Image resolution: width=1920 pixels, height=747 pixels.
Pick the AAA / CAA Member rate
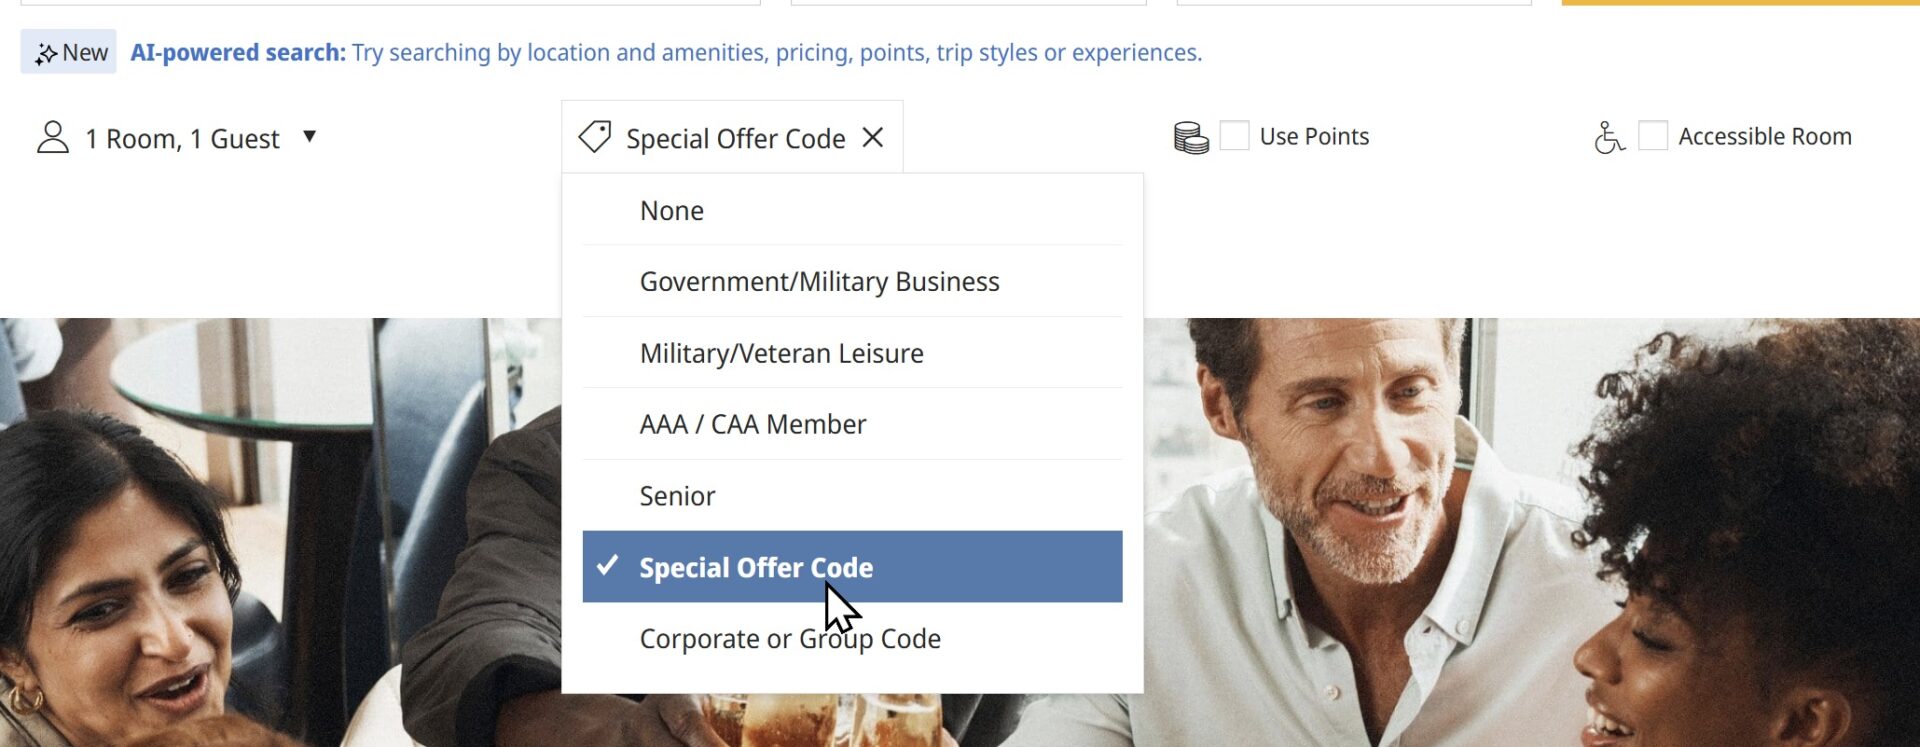[753, 423]
